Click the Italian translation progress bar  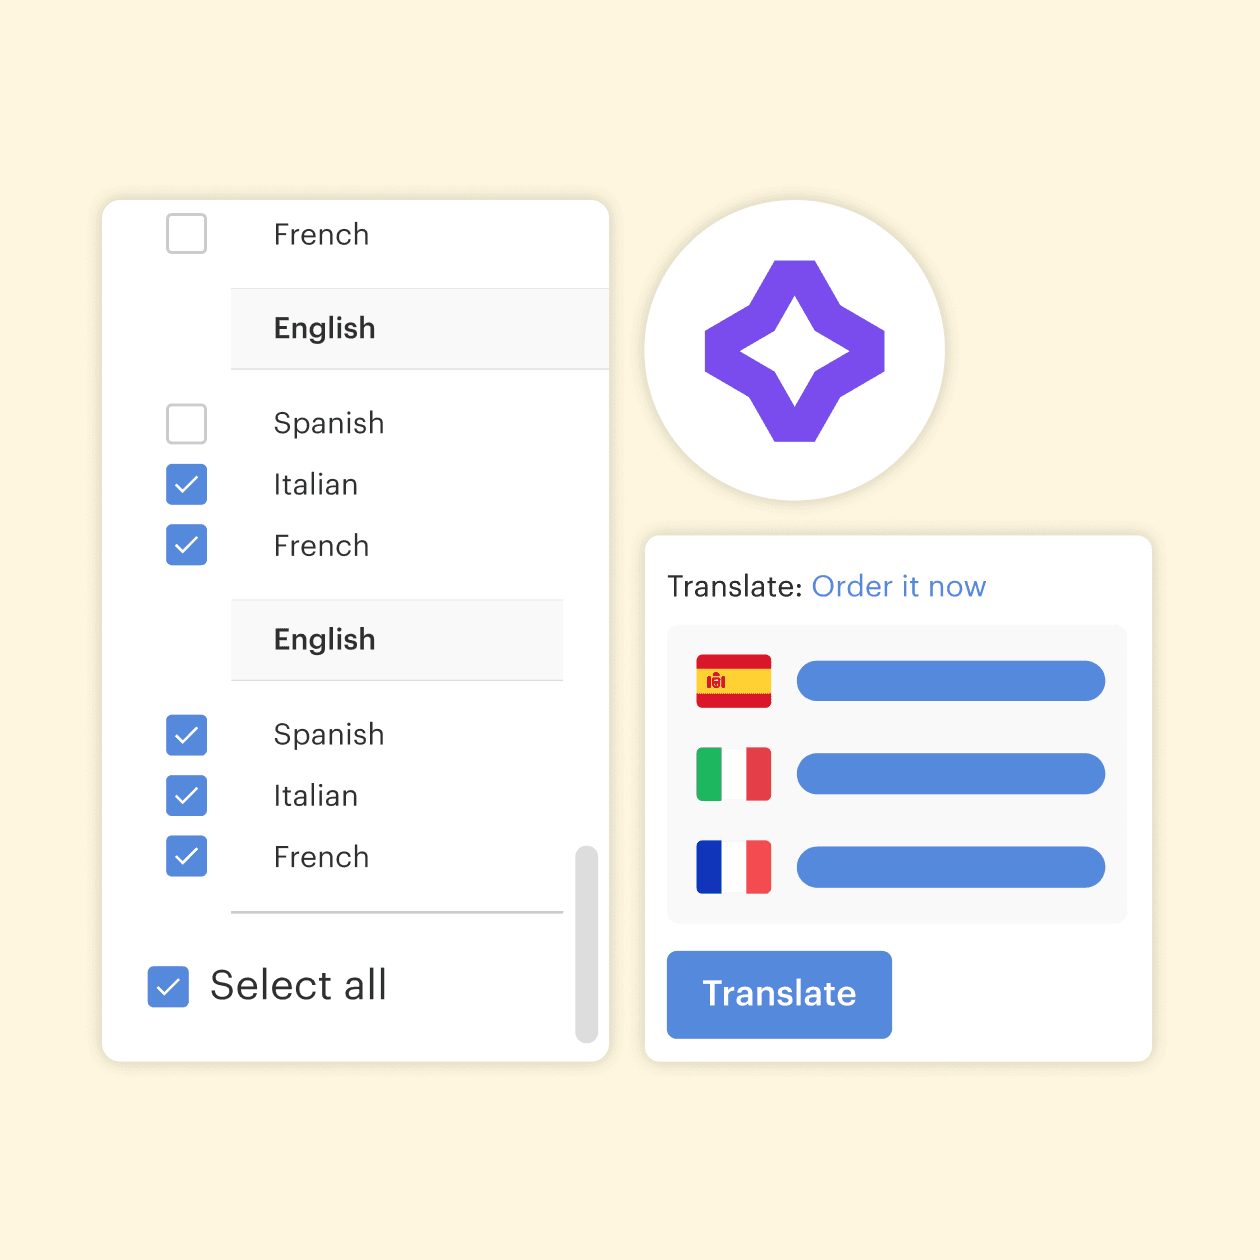pyautogui.click(x=950, y=774)
